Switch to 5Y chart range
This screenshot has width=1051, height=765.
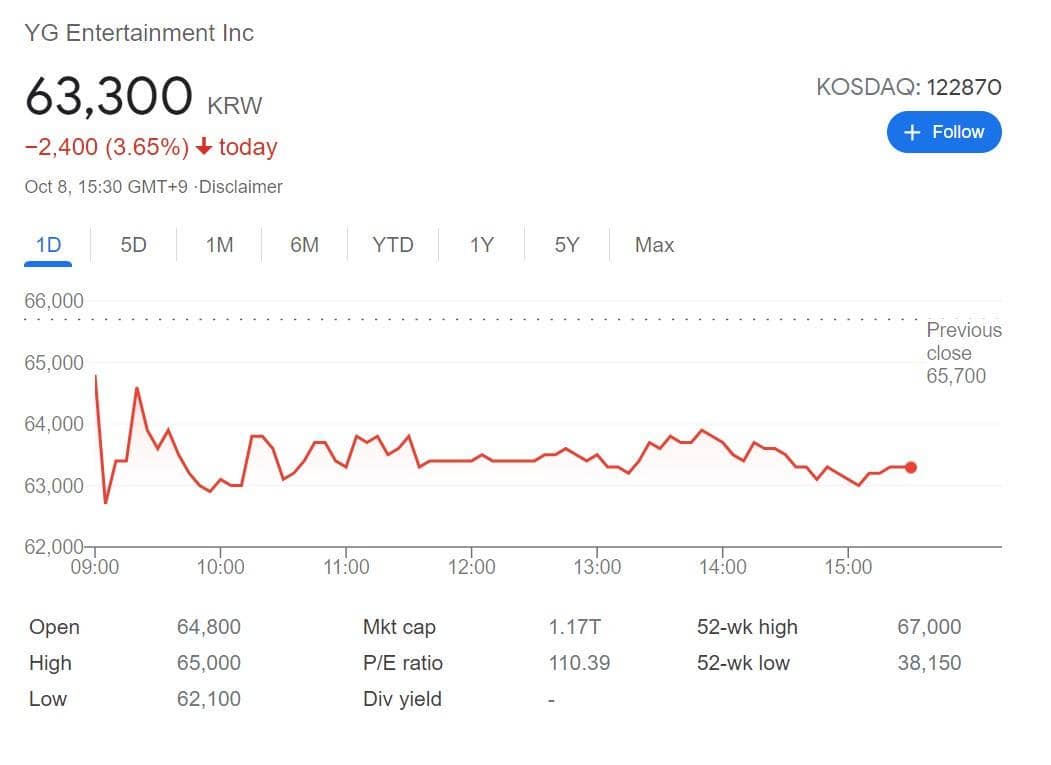coord(566,245)
